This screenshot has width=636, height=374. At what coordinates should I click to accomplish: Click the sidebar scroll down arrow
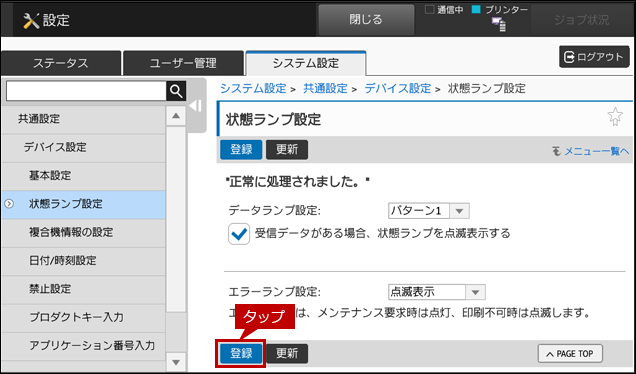176,362
